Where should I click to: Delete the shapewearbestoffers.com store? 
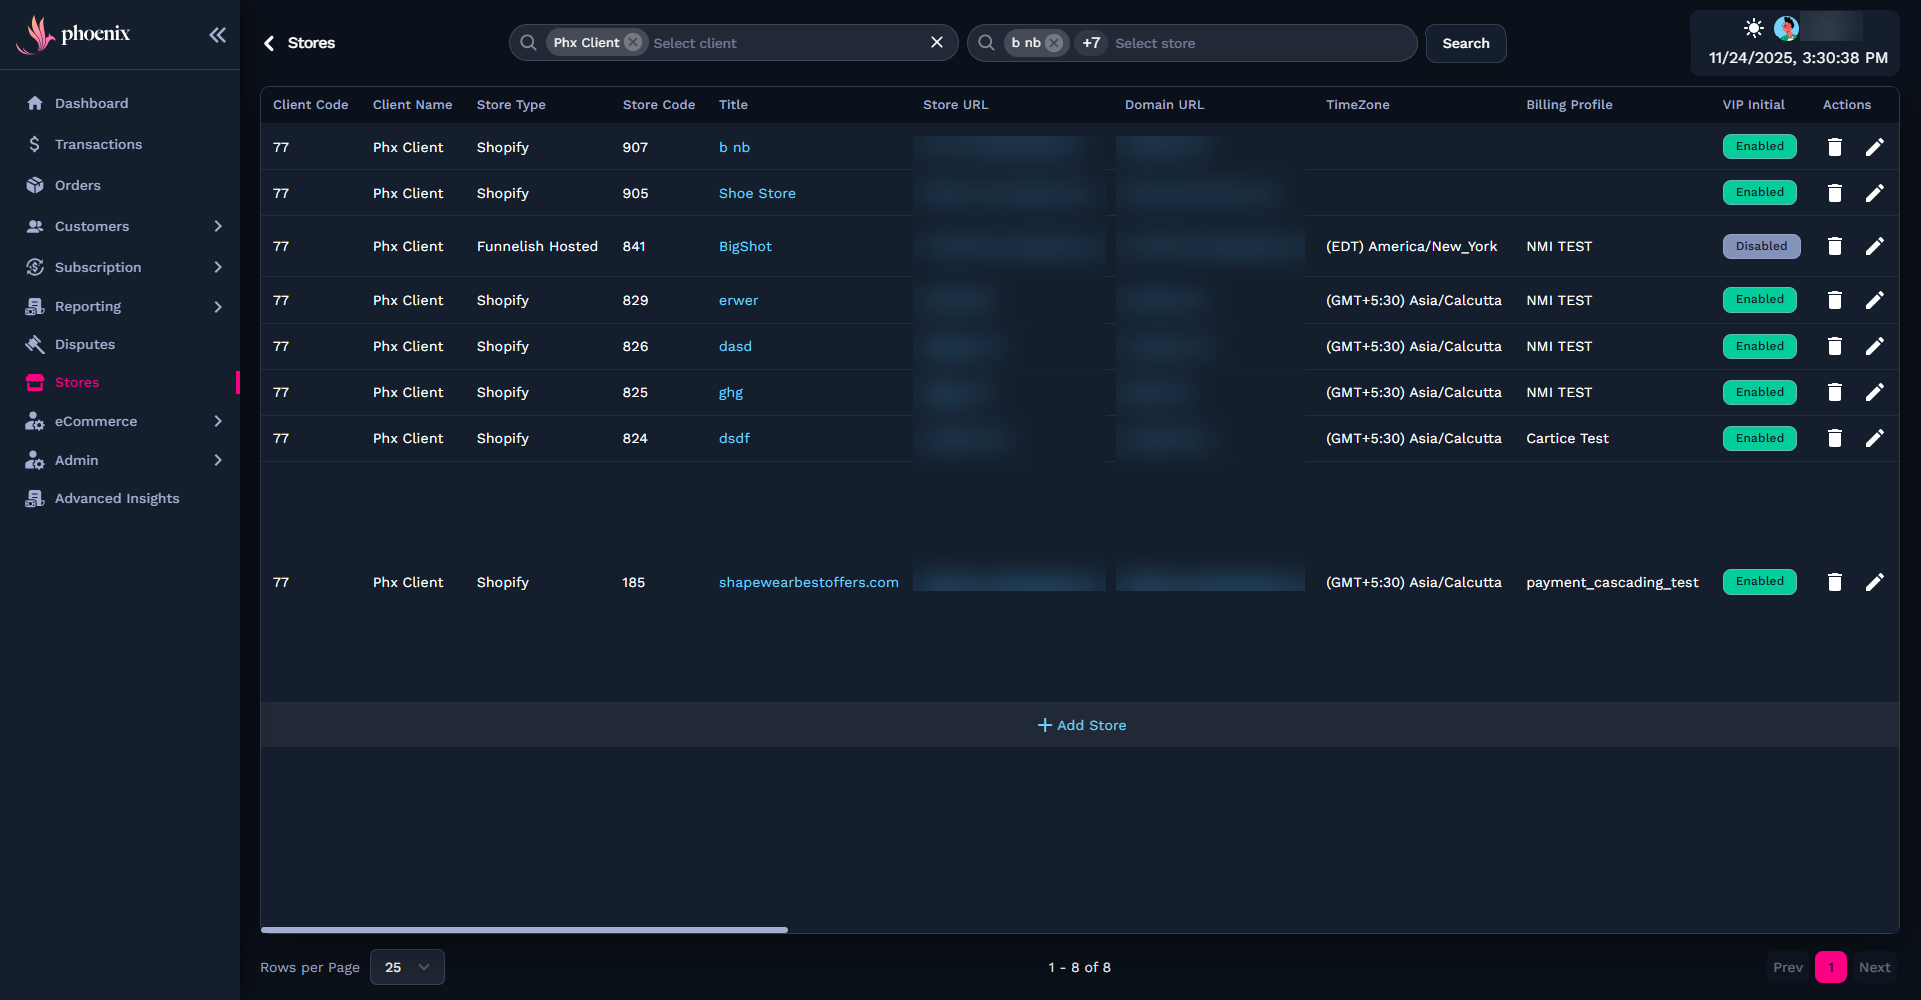click(1834, 582)
